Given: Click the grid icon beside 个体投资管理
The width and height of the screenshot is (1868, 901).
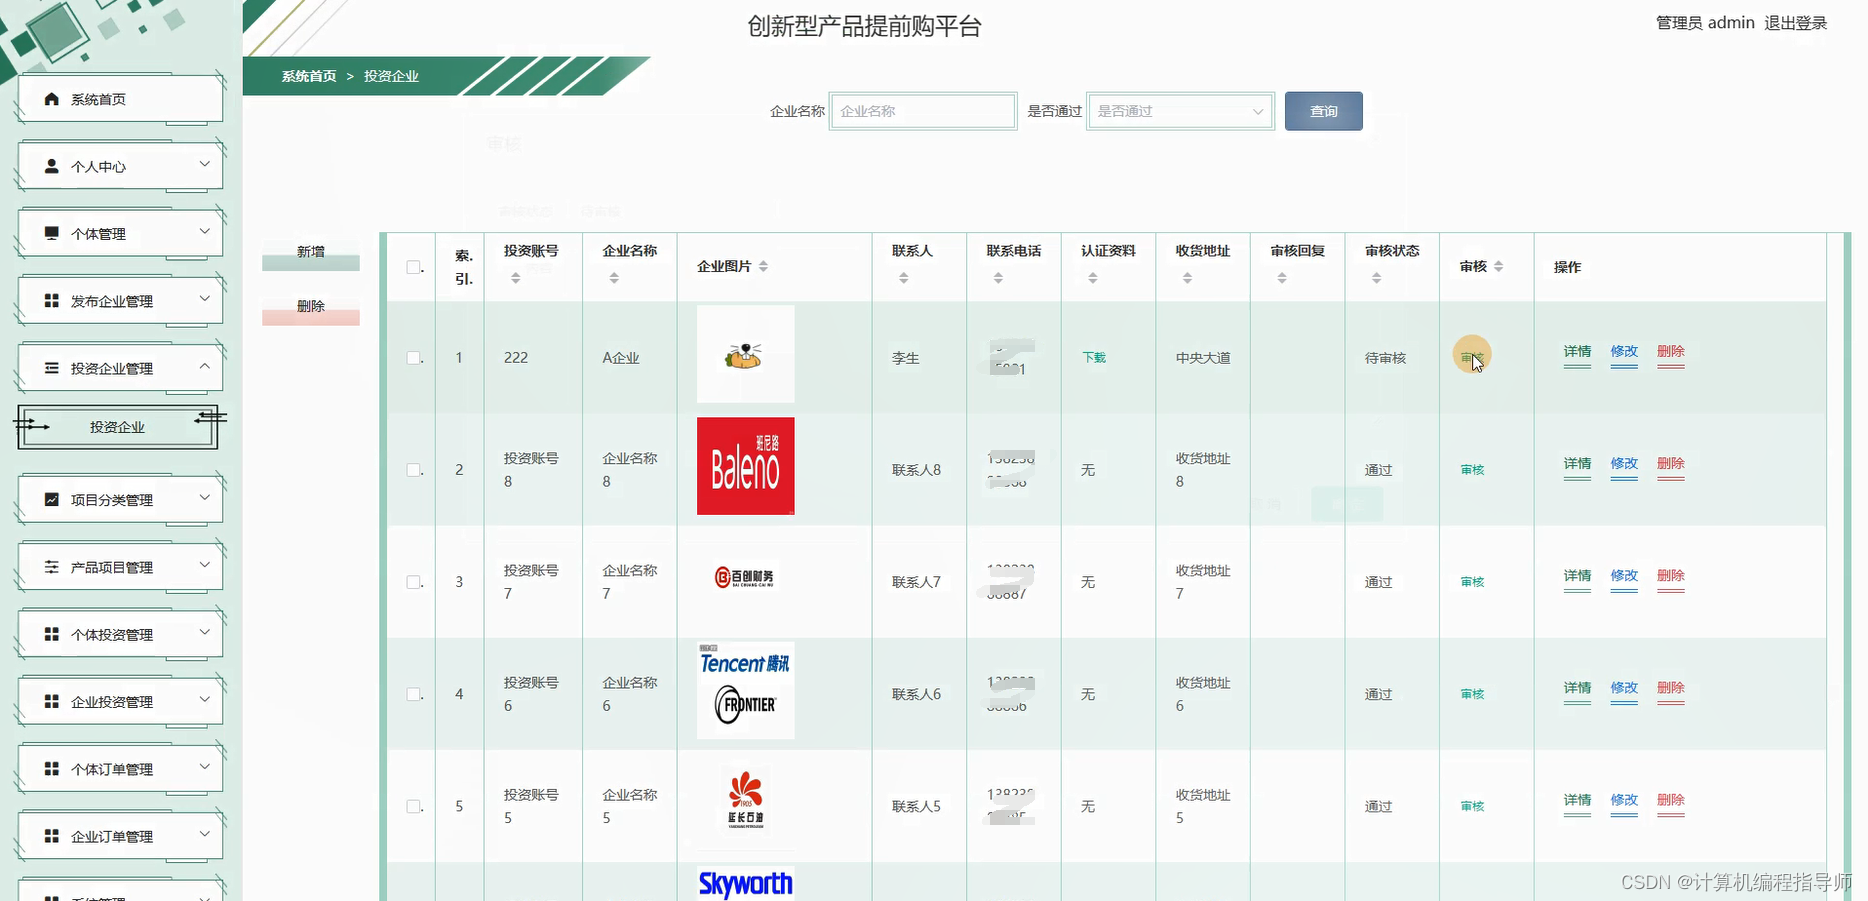Looking at the screenshot, I should [52, 634].
